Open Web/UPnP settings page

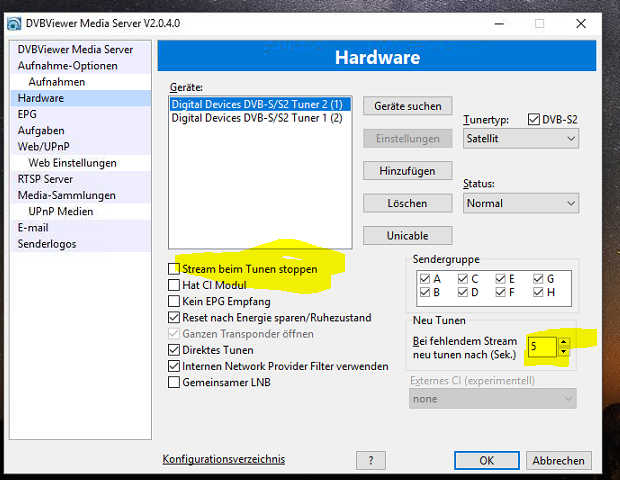pos(80,147)
